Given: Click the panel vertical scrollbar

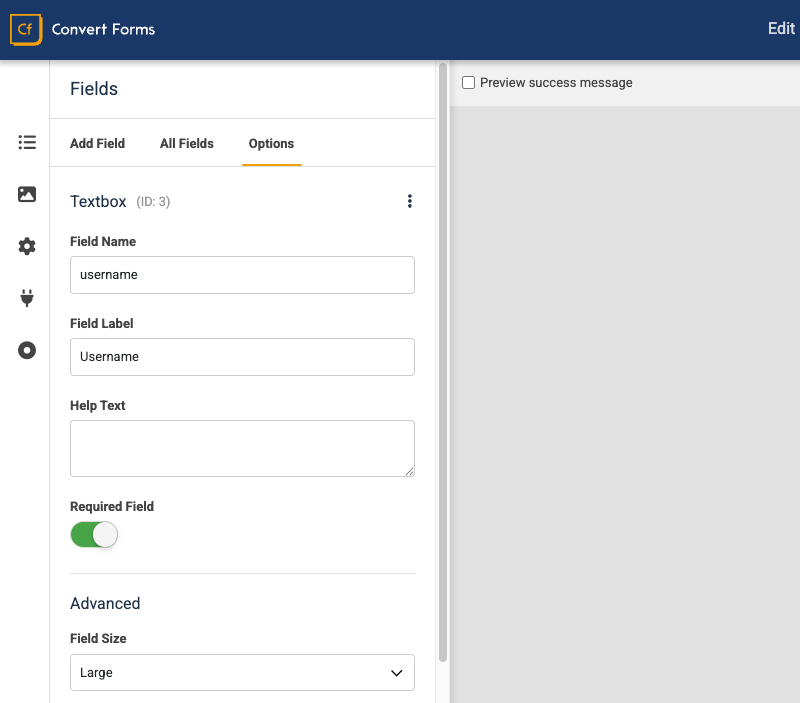Looking at the screenshot, I should pos(443,362).
